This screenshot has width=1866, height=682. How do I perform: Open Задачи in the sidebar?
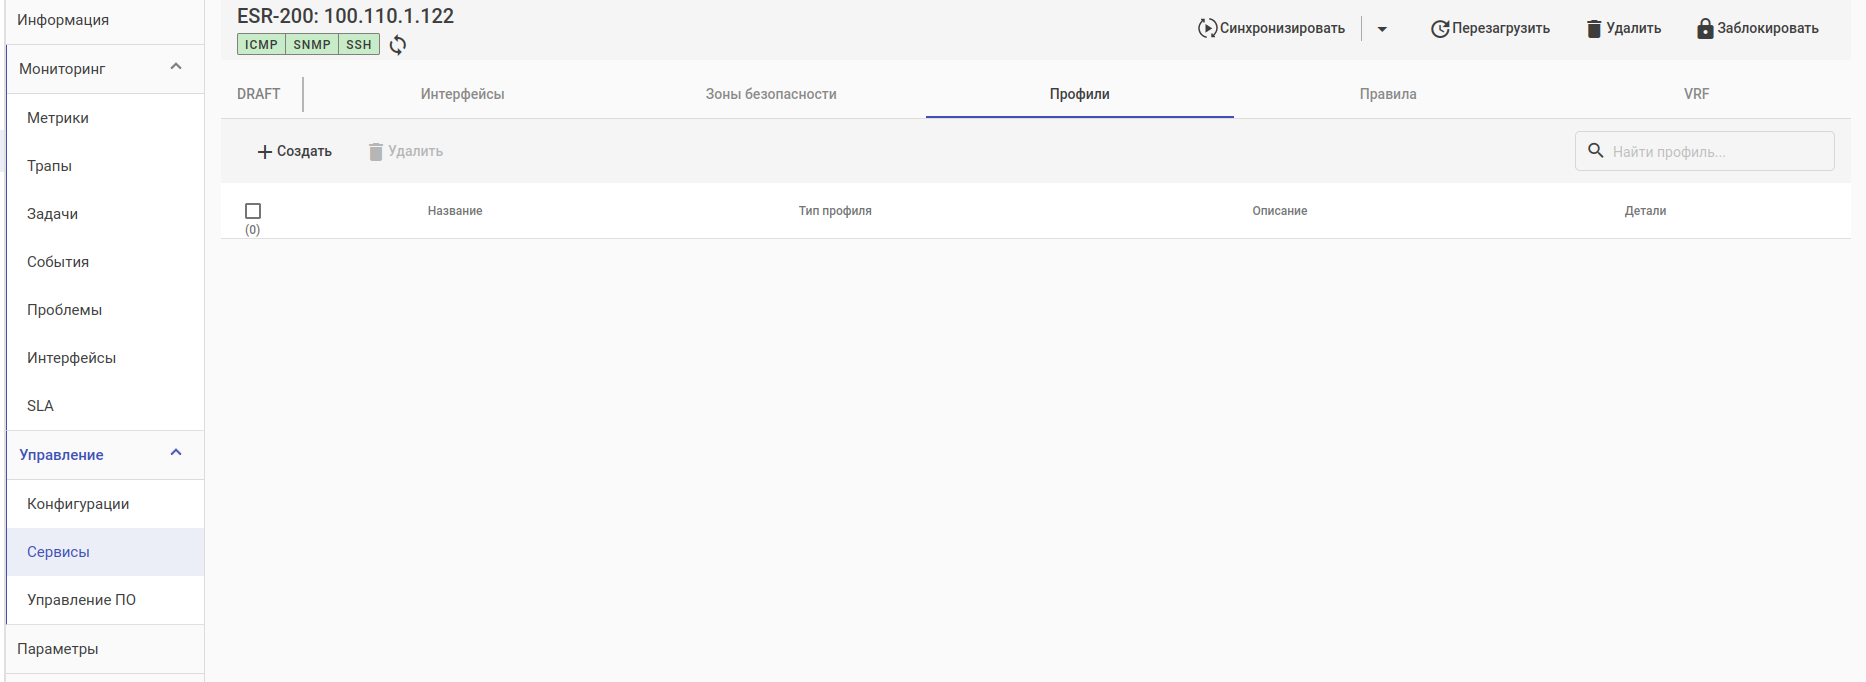click(x=105, y=214)
